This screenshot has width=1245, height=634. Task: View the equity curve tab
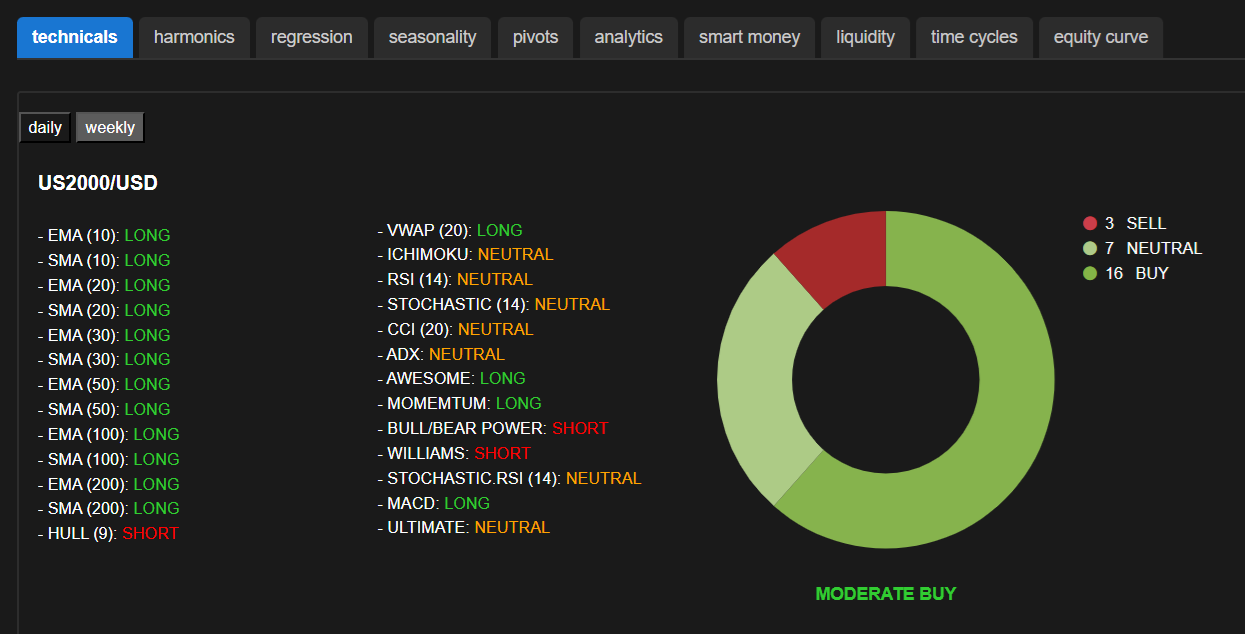(x=1100, y=37)
